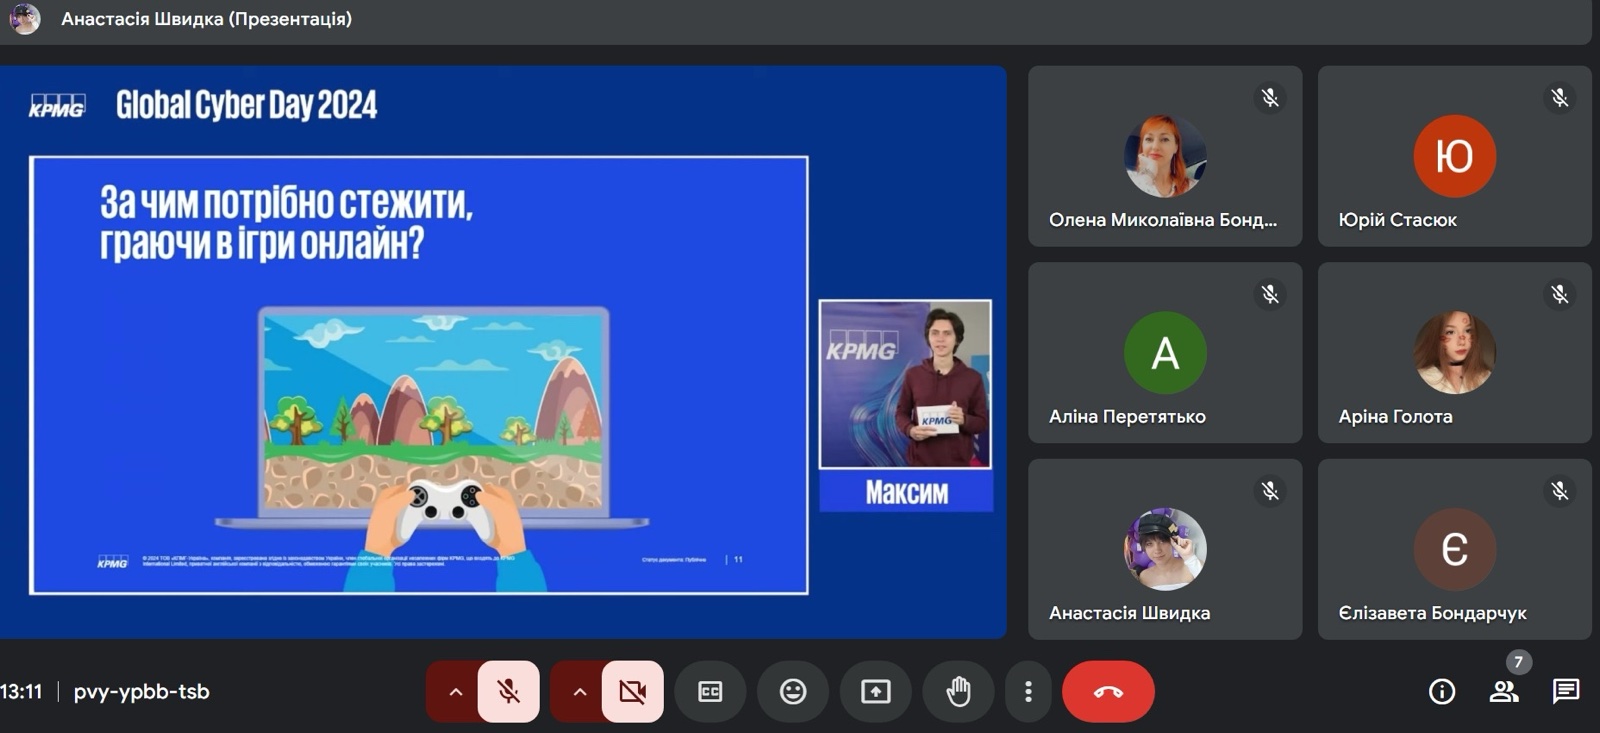Turn on closed captions

[710, 691]
